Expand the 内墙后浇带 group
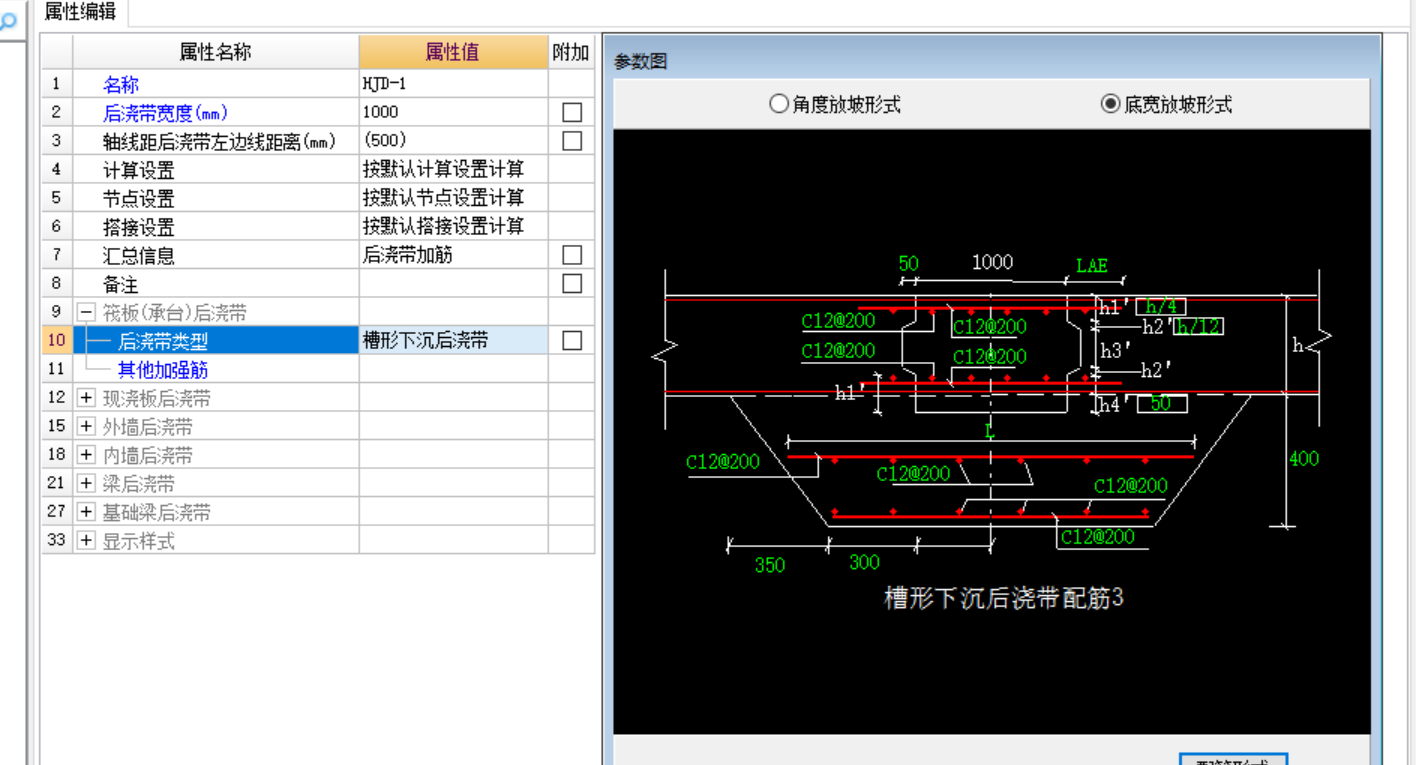Viewport: 1416px width, 765px height. tap(86, 455)
